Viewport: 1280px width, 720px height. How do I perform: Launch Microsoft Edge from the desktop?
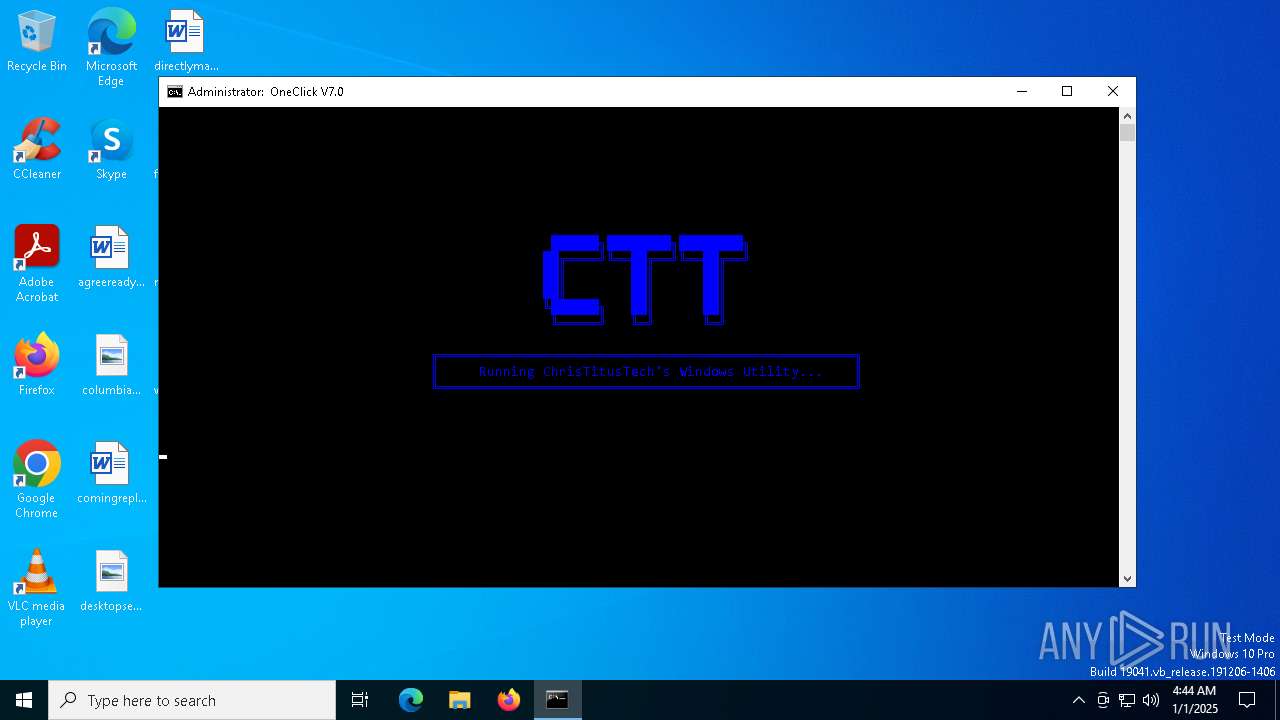click(x=111, y=47)
